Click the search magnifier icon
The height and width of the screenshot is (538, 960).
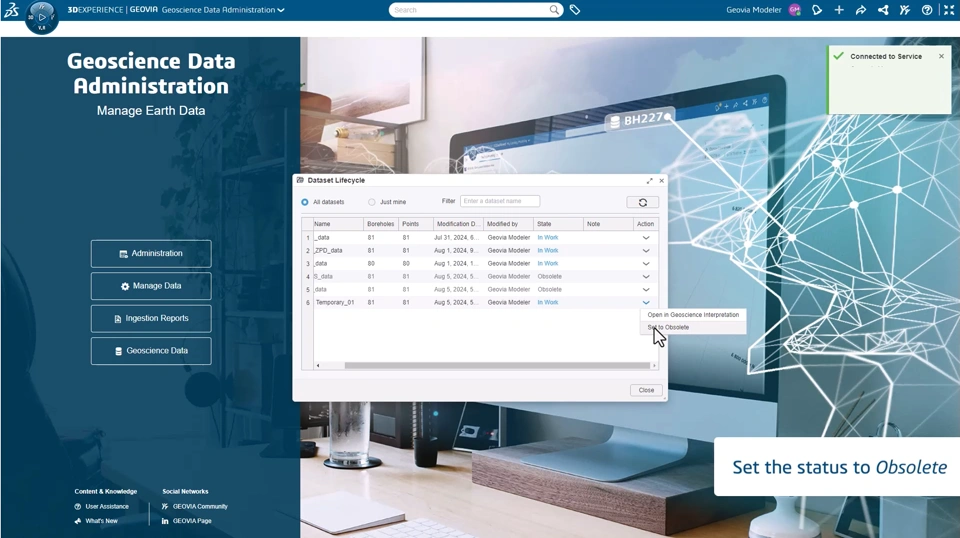coord(554,10)
